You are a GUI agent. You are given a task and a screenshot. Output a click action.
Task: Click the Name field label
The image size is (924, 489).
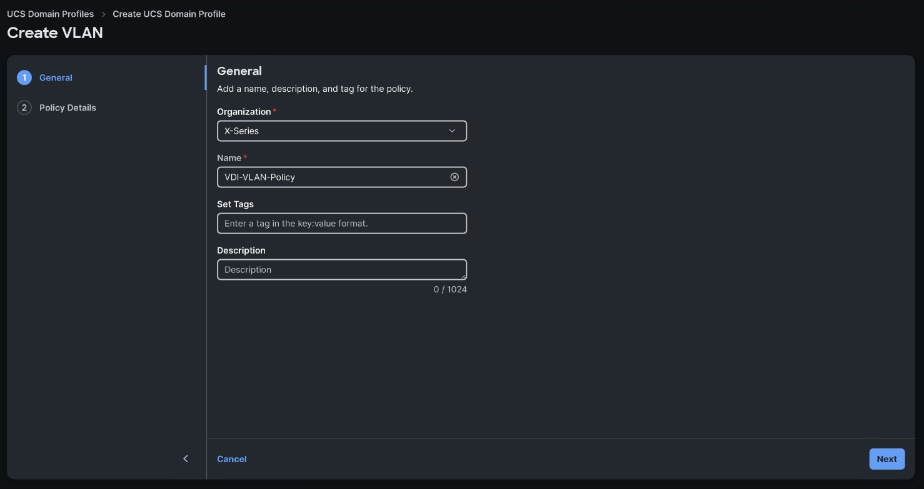coord(229,158)
